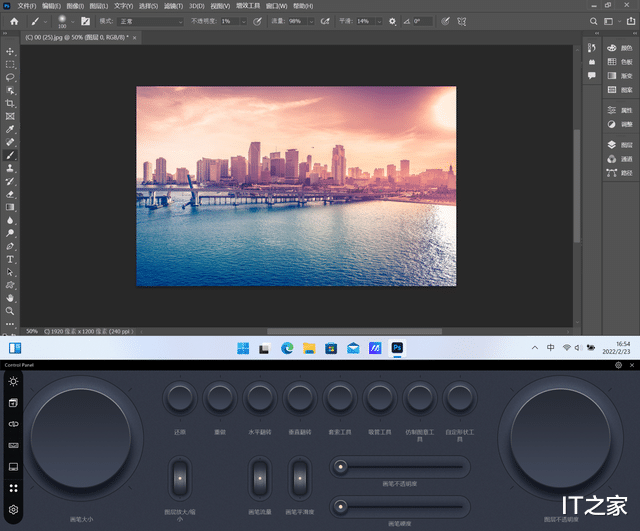The height and width of the screenshot is (531, 640).
Task: Choose the Type (T) tool
Action: (x=10, y=258)
